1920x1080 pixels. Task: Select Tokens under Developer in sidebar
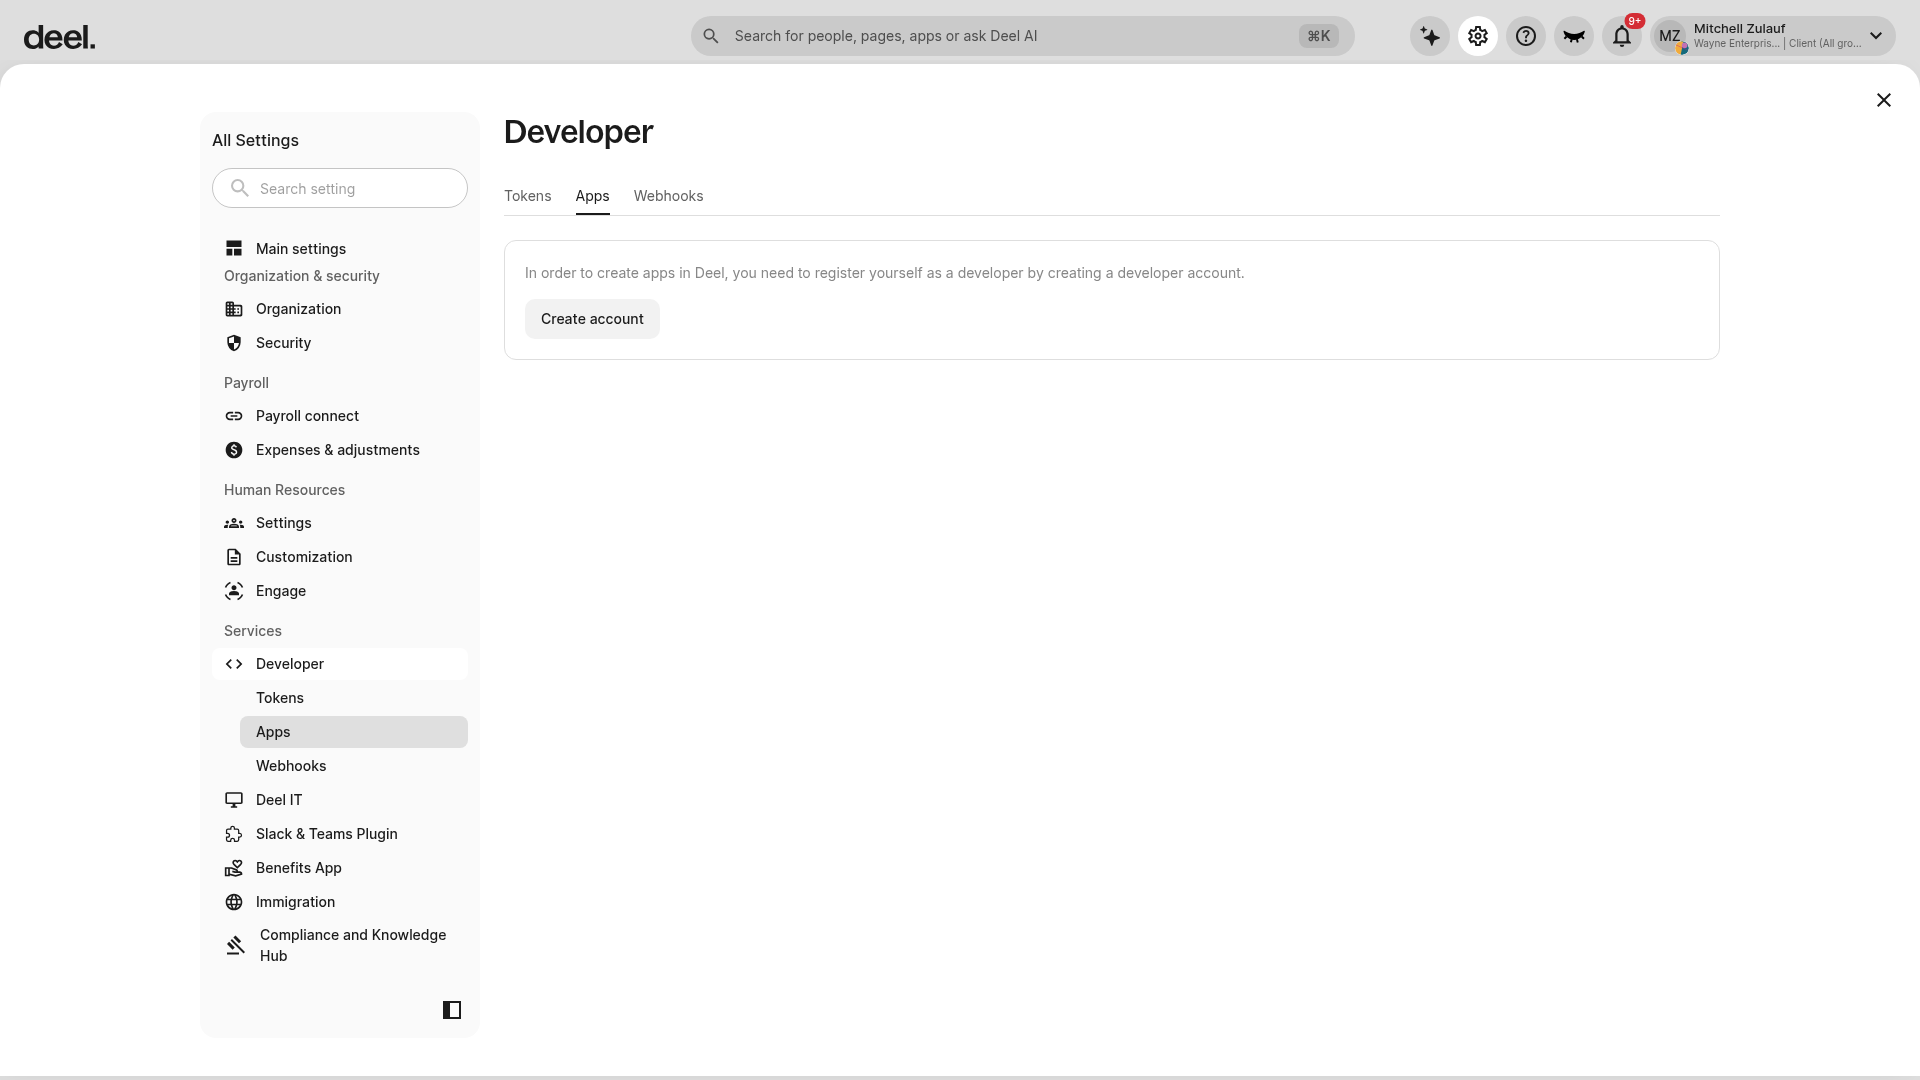(354, 698)
